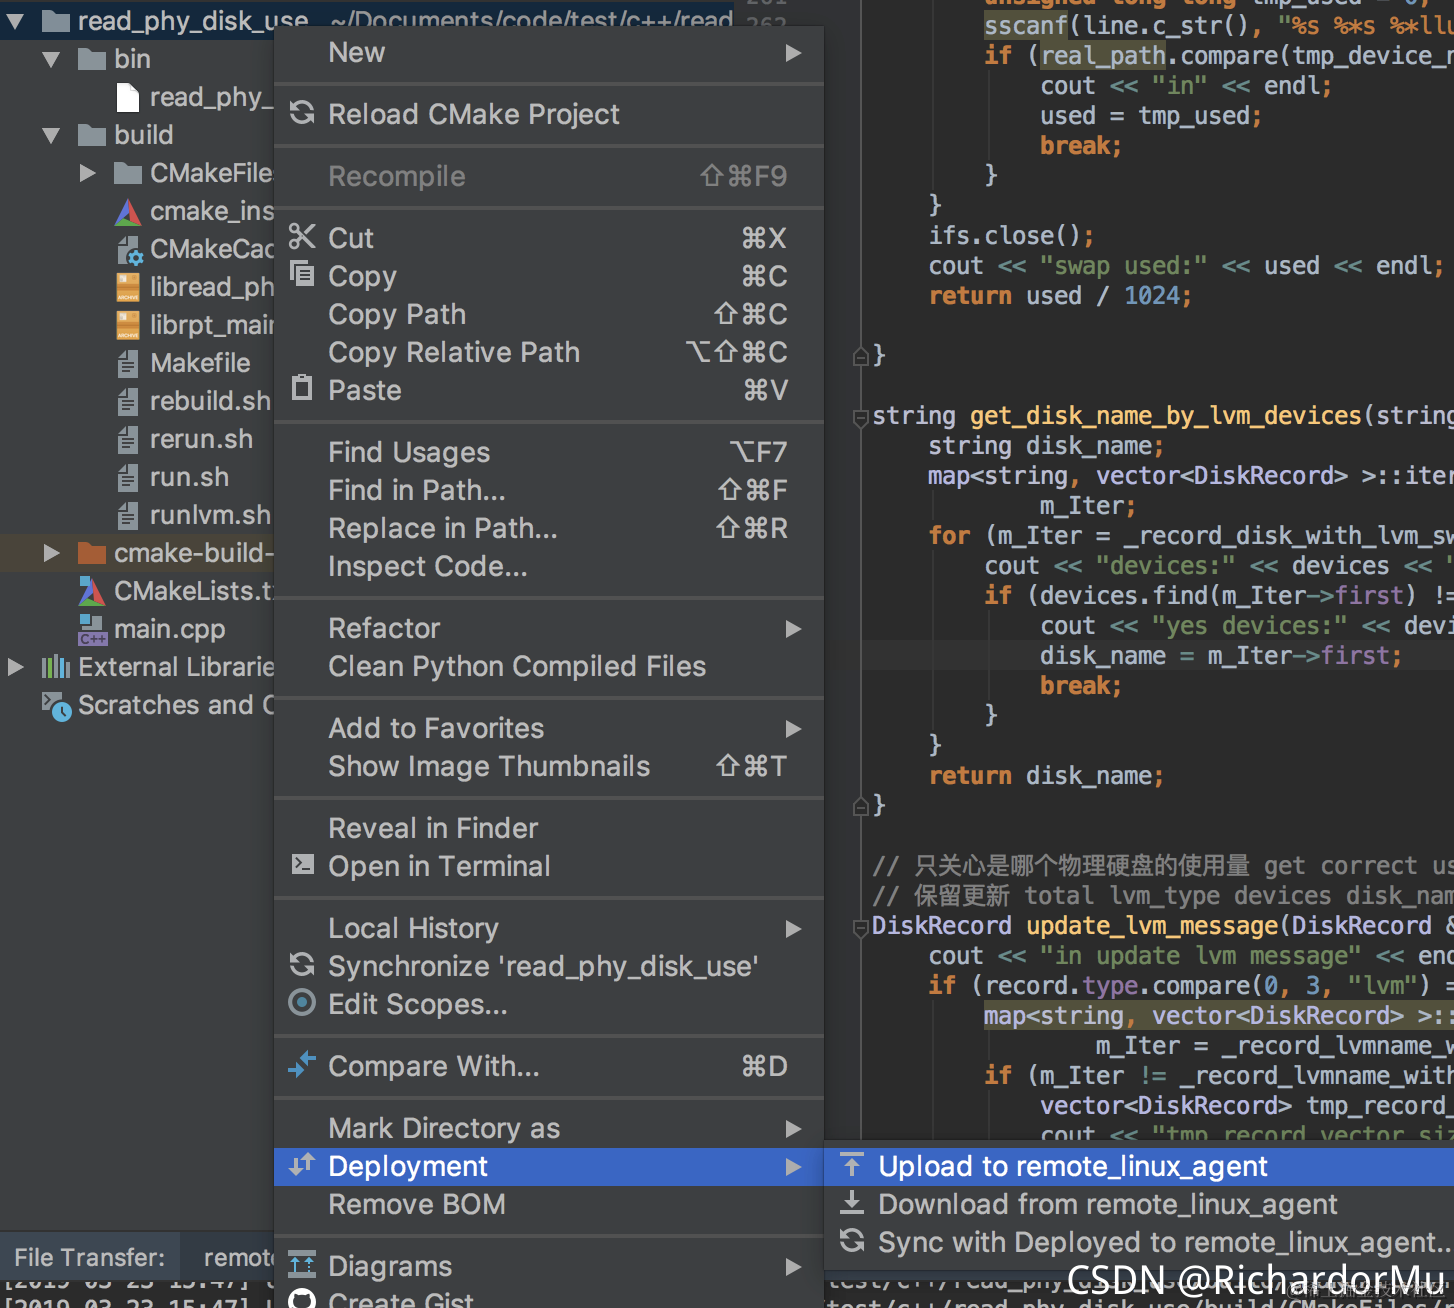The height and width of the screenshot is (1308, 1454).
Task: Click the CMakeLists.txt file icon
Action: [x=92, y=591]
